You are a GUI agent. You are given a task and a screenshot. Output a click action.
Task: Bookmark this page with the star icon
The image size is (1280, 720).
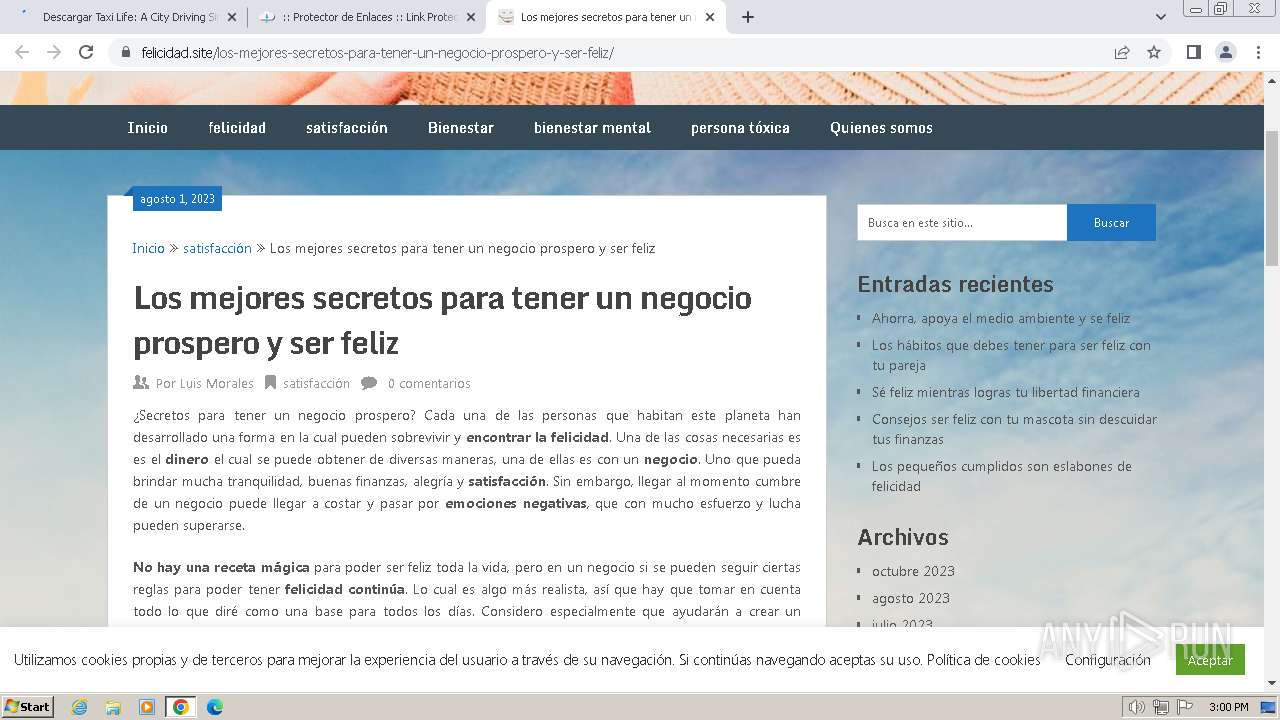click(x=1154, y=52)
